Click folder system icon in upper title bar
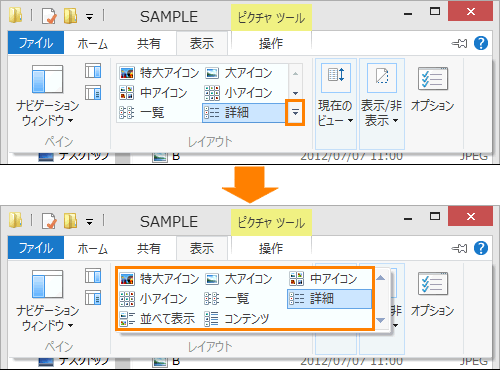Viewport: 500px width, 370px height. (x=15, y=15)
